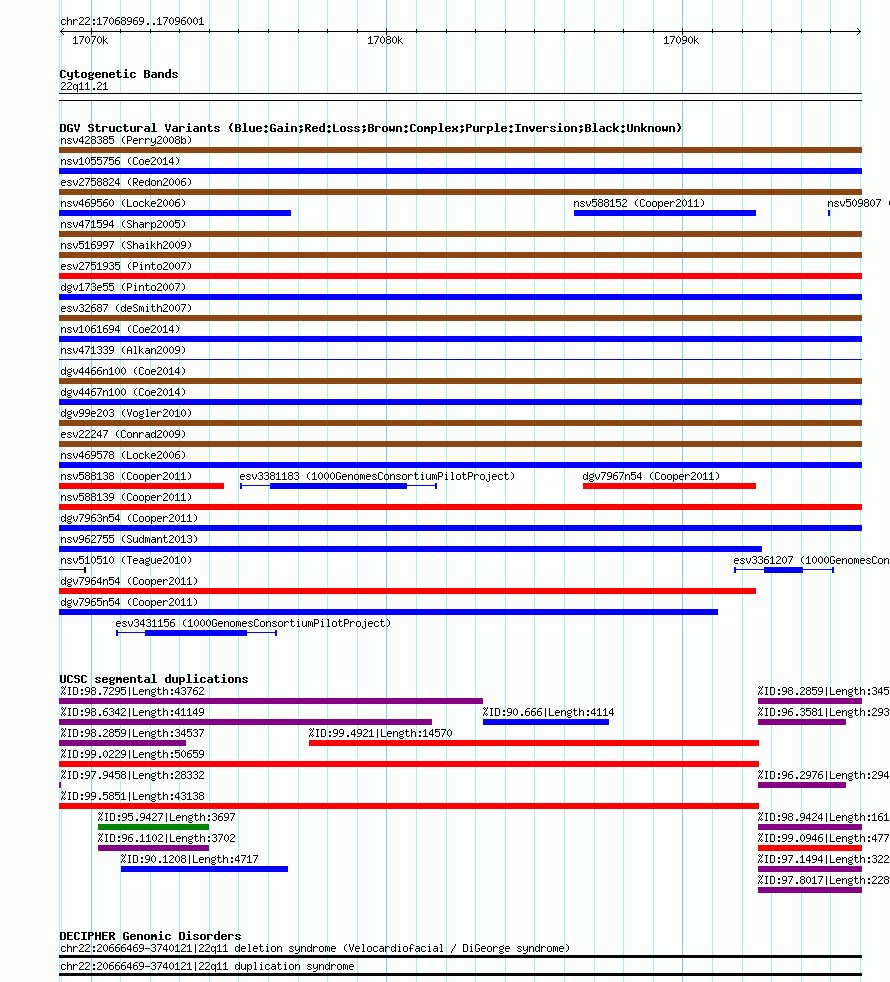Click the 17090k ruler tick label
This screenshot has width=890, height=982.
click(681, 40)
